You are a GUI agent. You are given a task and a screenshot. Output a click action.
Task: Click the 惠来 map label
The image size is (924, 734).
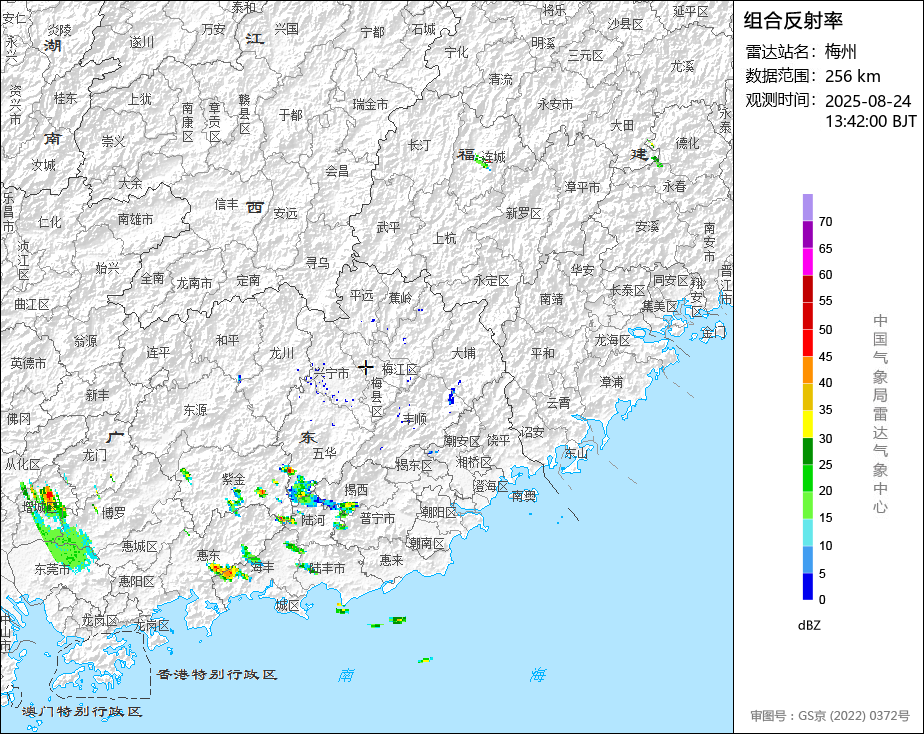(391, 560)
